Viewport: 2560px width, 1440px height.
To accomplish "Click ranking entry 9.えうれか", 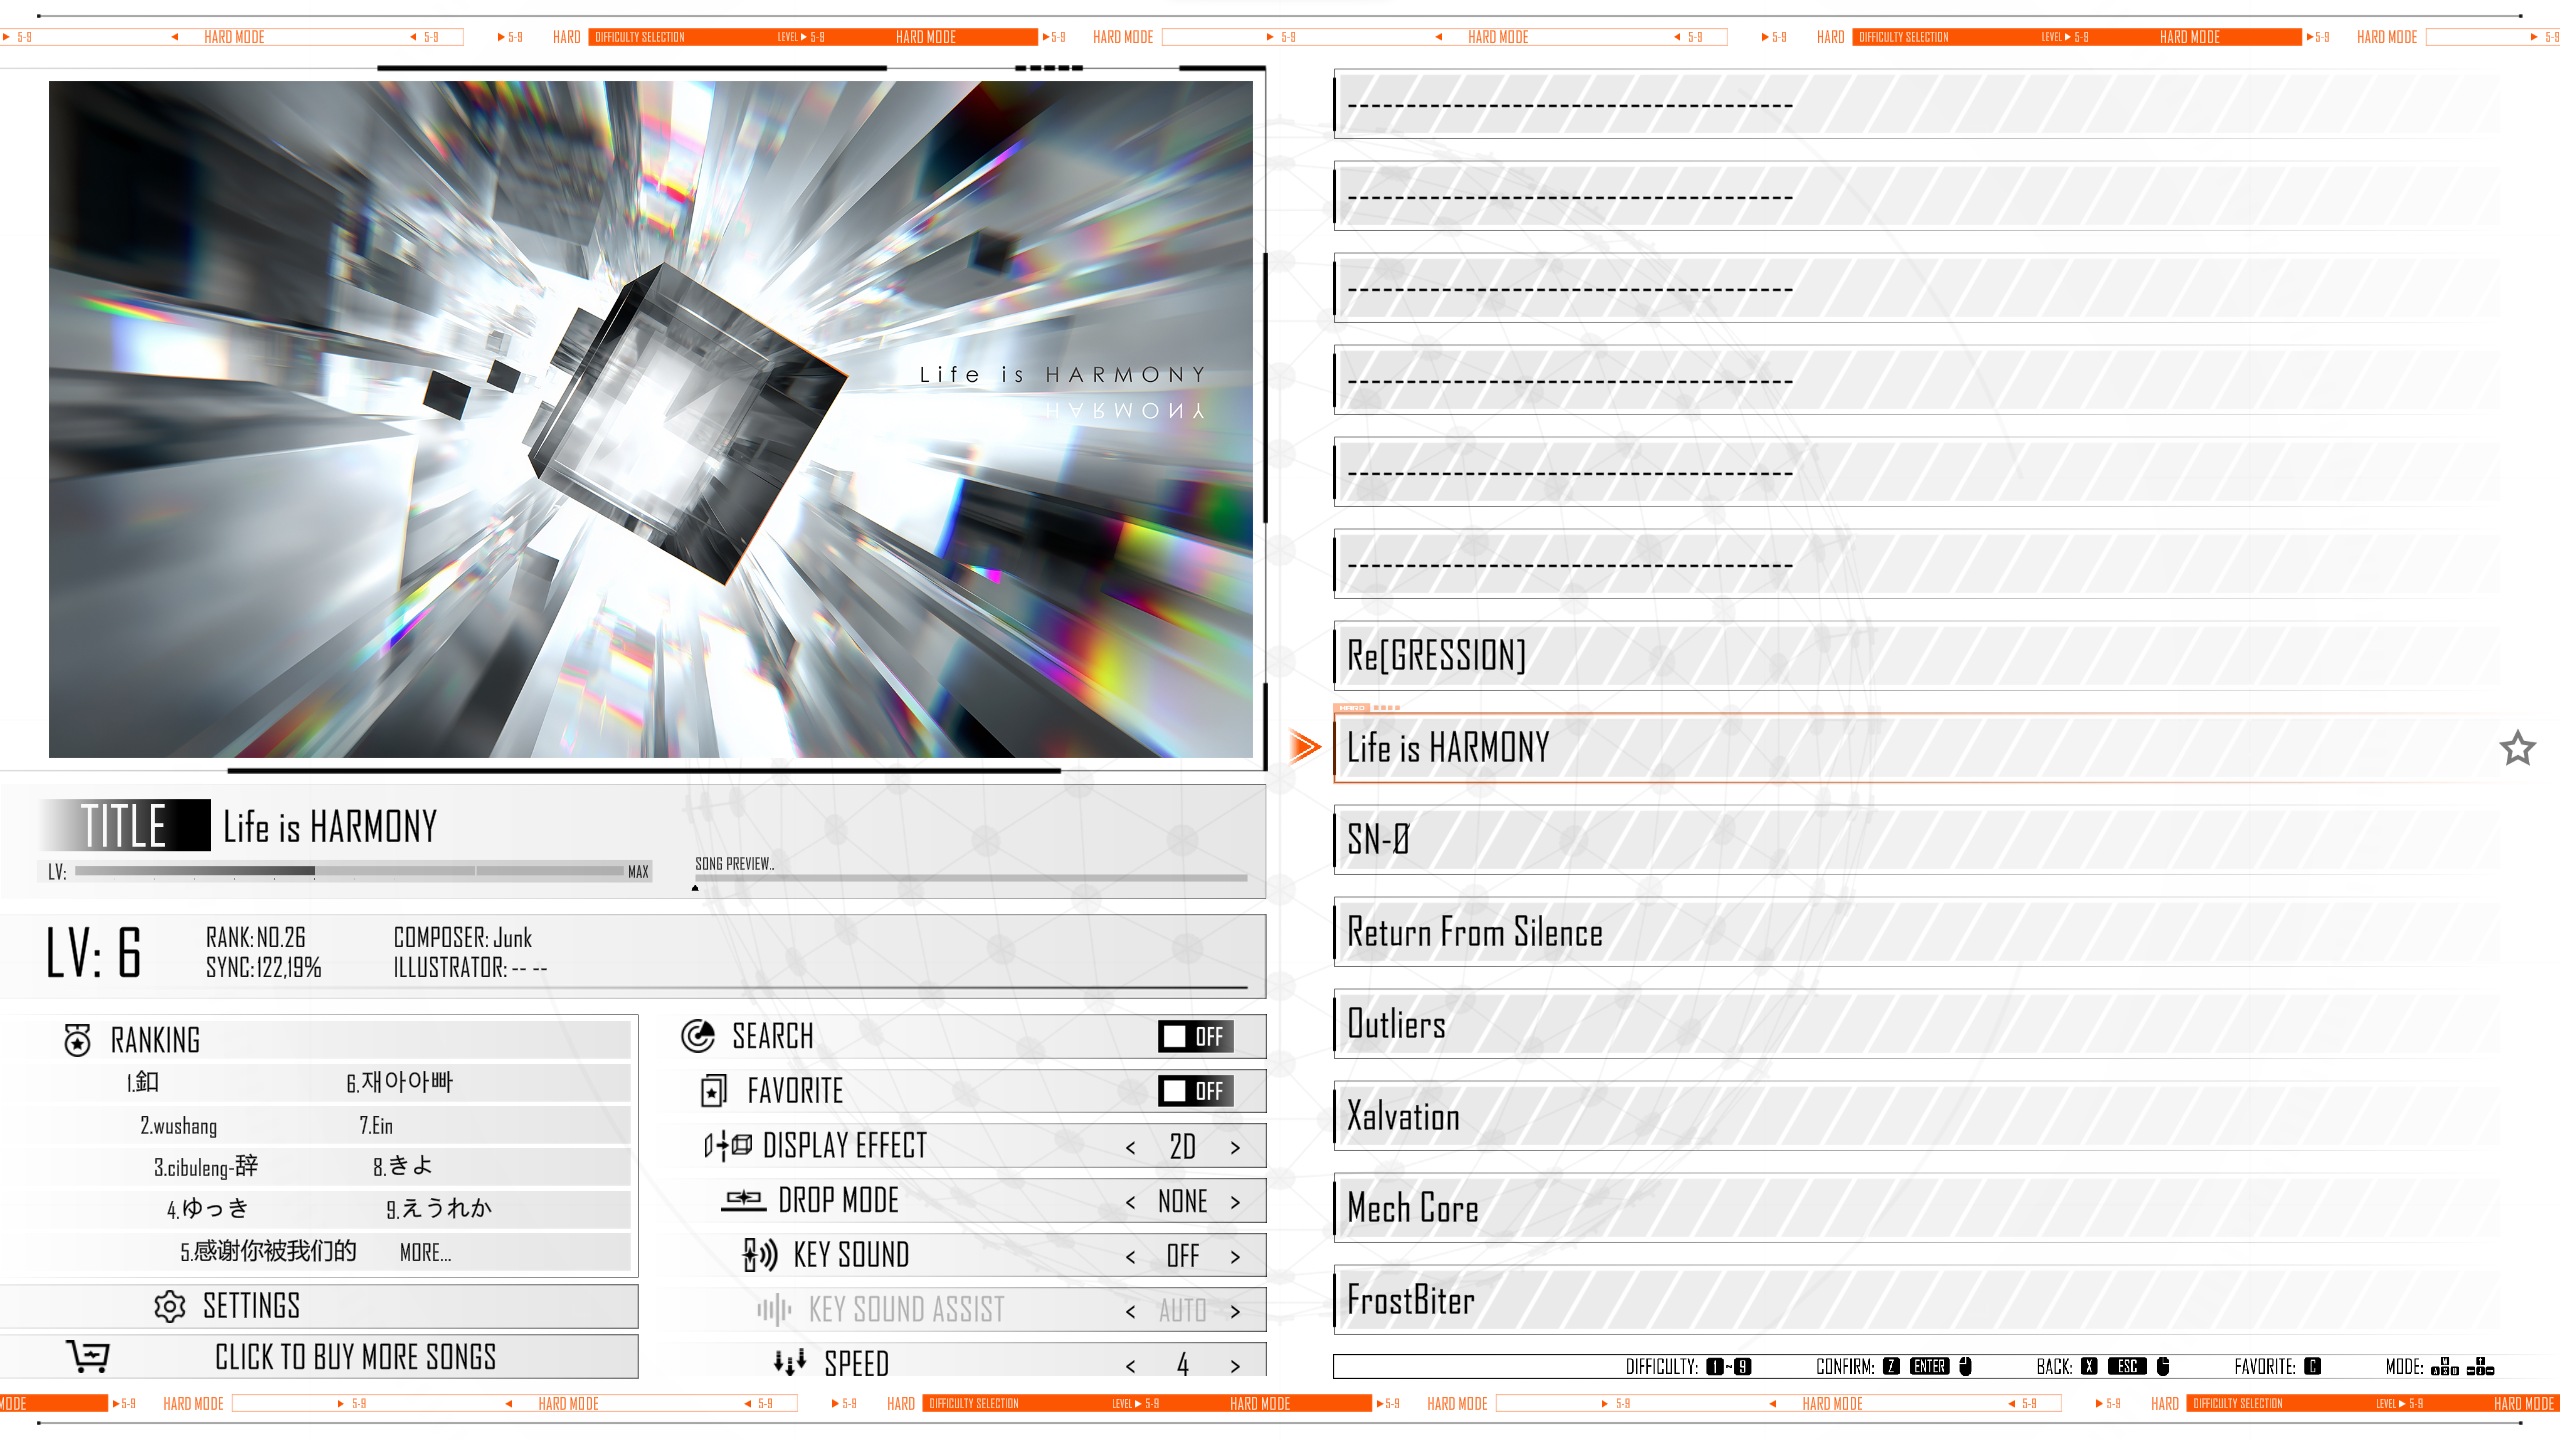I will [439, 1209].
